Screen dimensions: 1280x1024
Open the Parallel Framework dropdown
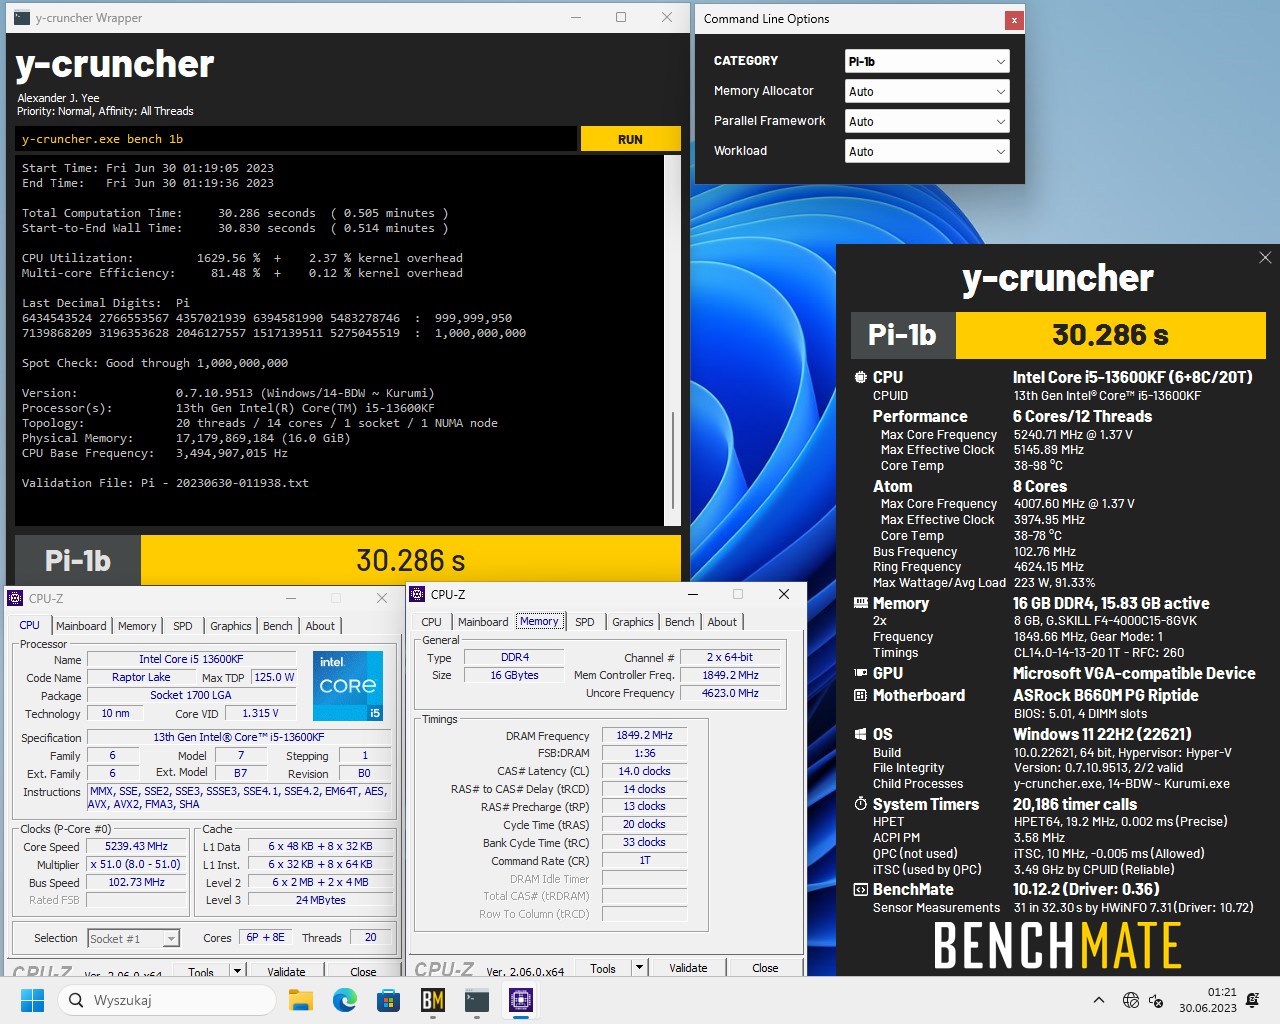[926, 121]
